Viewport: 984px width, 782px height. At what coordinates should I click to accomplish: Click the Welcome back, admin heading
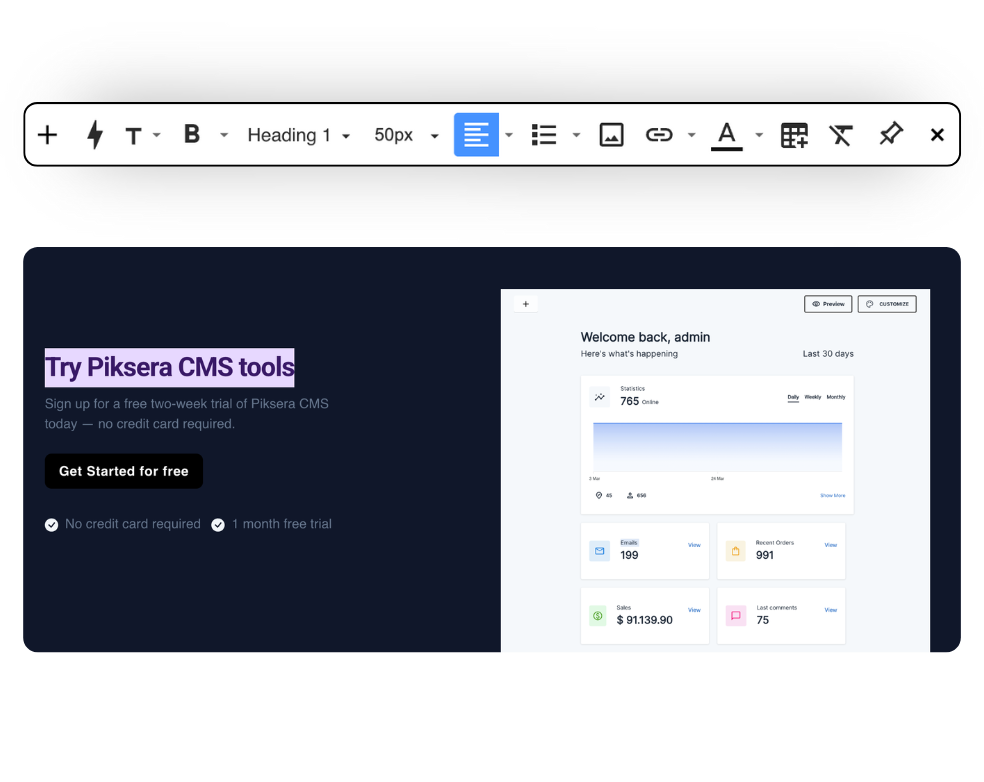click(645, 337)
